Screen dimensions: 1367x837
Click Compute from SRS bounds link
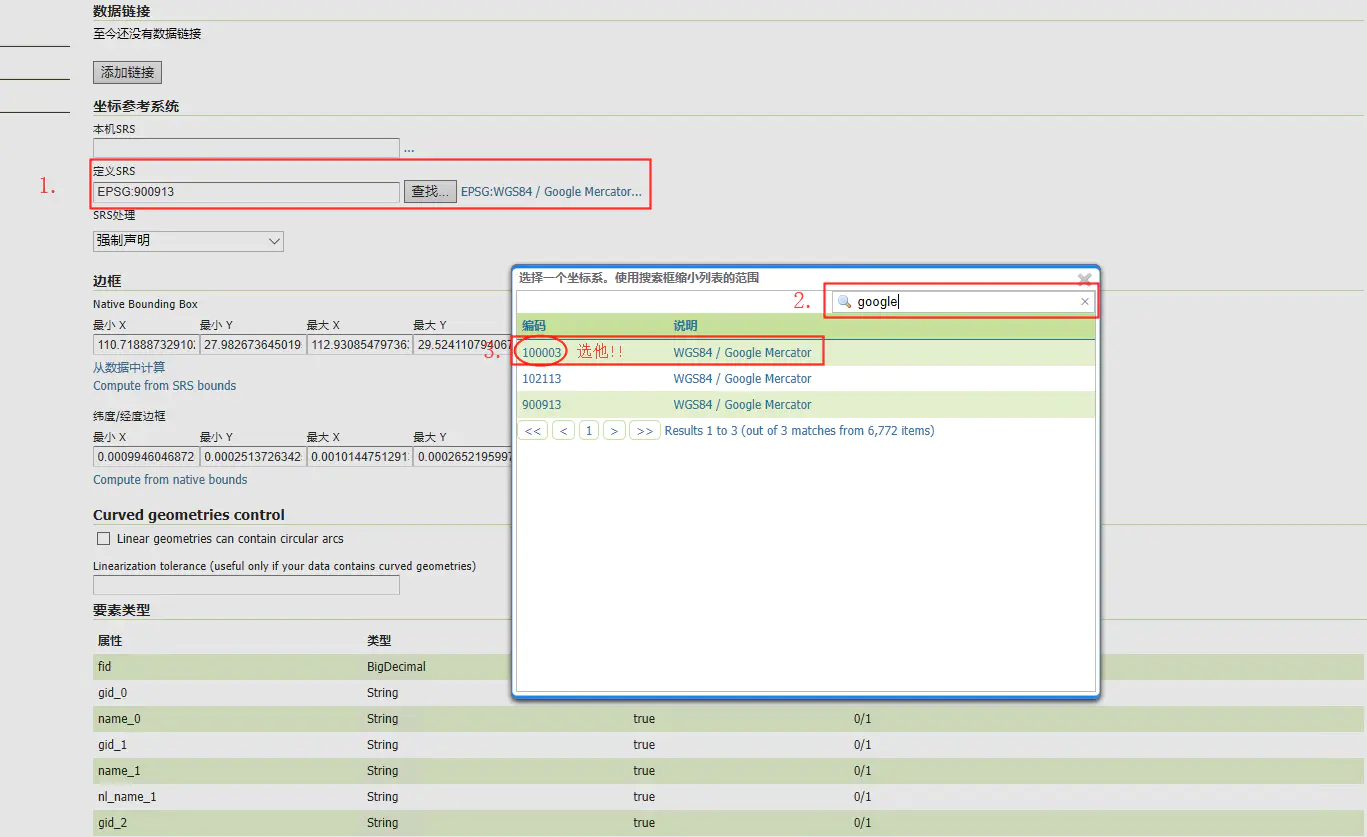165,386
